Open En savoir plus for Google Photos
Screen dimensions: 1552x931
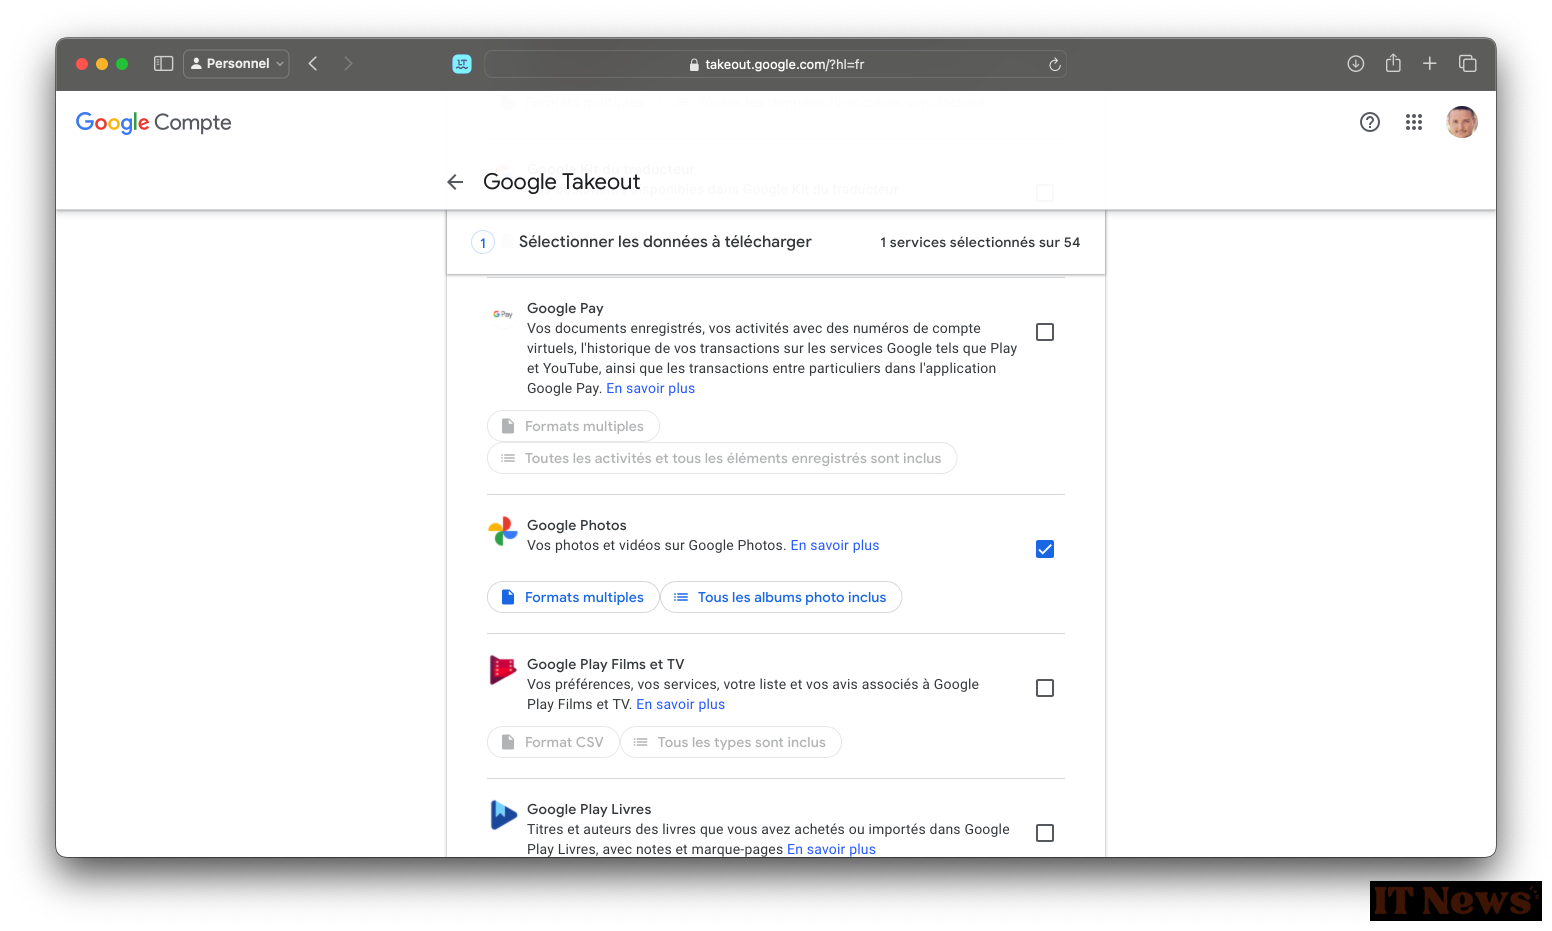click(x=835, y=545)
